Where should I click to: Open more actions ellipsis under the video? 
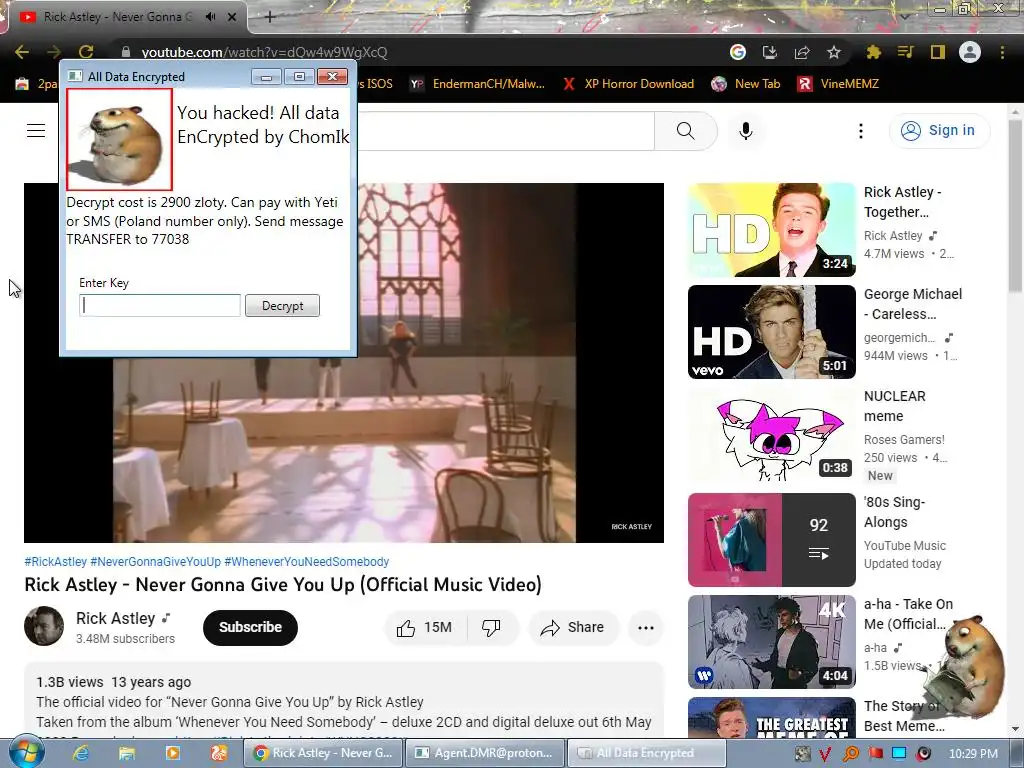[646, 628]
